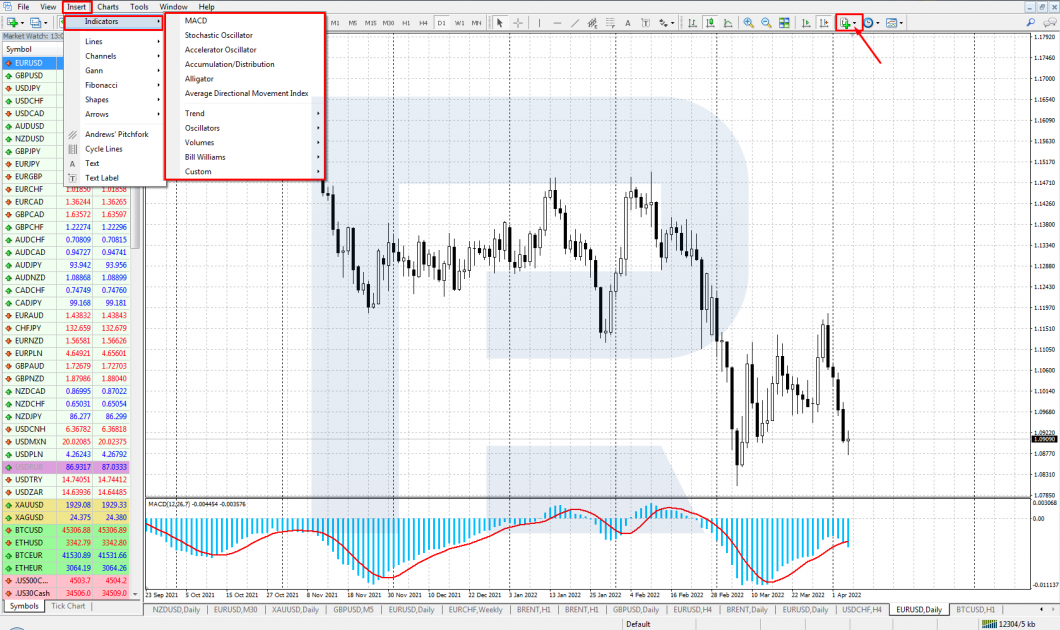Switch timeframe to H1

406,23
